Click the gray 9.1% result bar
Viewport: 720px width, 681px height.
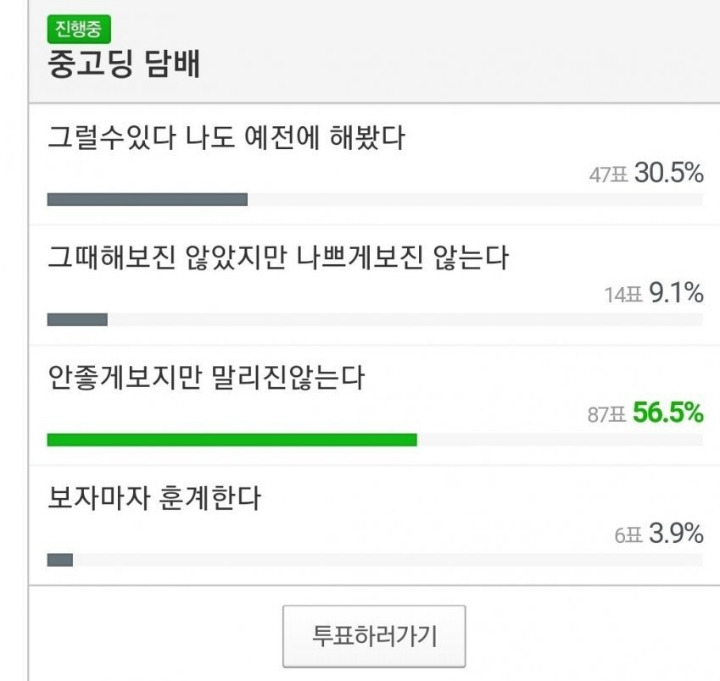click(x=77, y=320)
